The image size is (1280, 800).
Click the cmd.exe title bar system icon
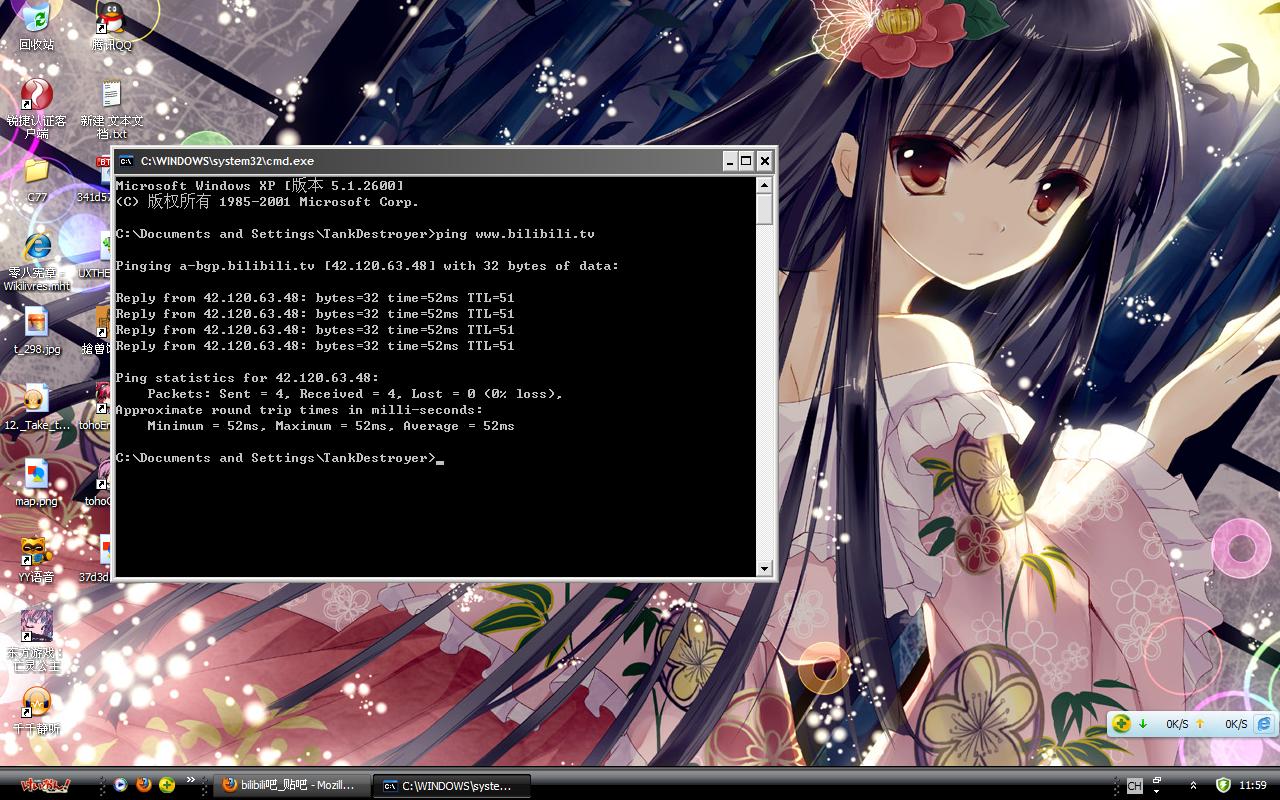click(x=127, y=161)
